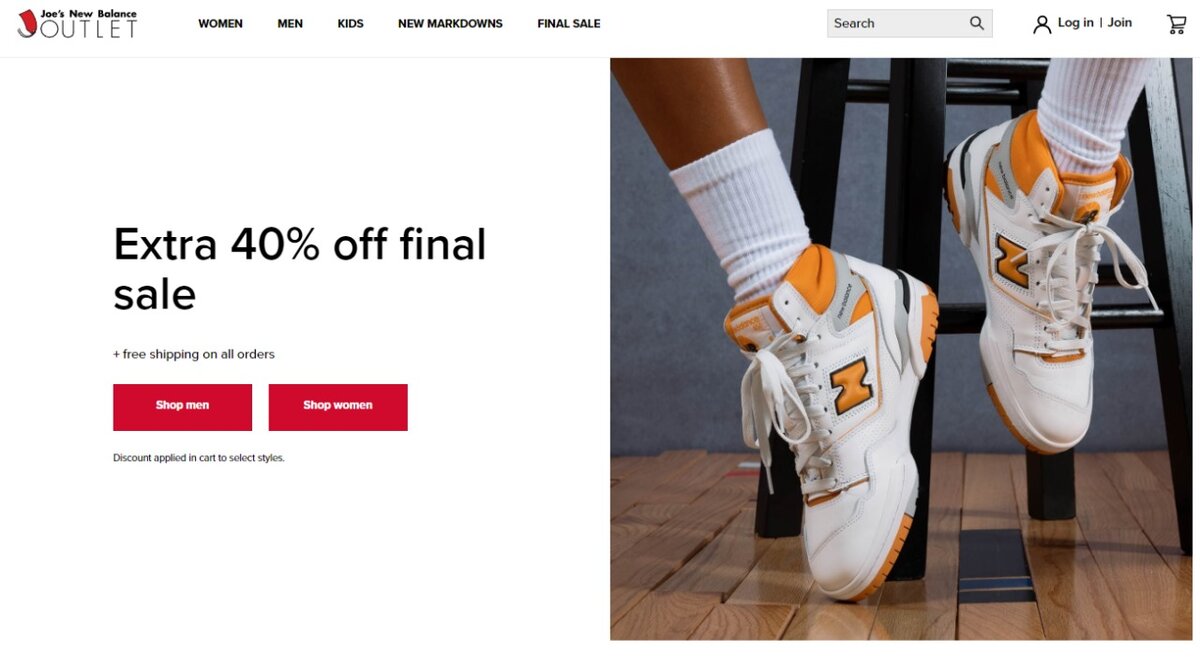The image size is (1200, 668).
Task: Go to the NEW MARKDOWNS section
Action: pyautogui.click(x=450, y=24)
